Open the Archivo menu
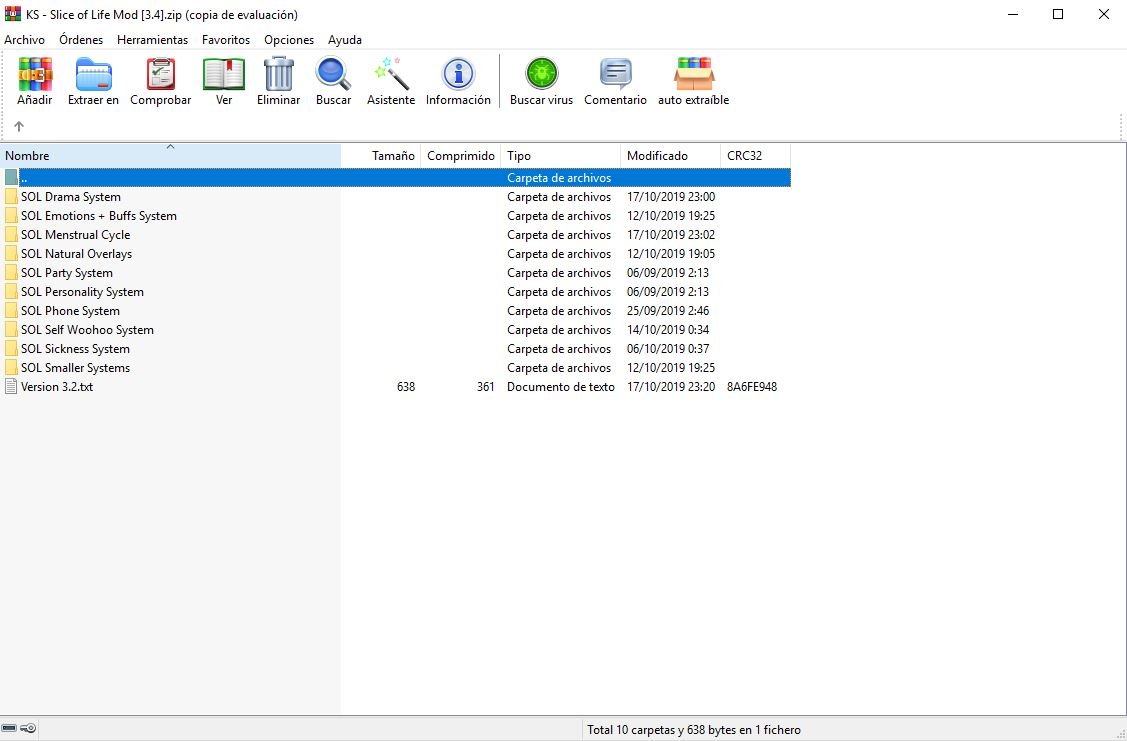The image size is (1127, 741). tap(24, 40)
